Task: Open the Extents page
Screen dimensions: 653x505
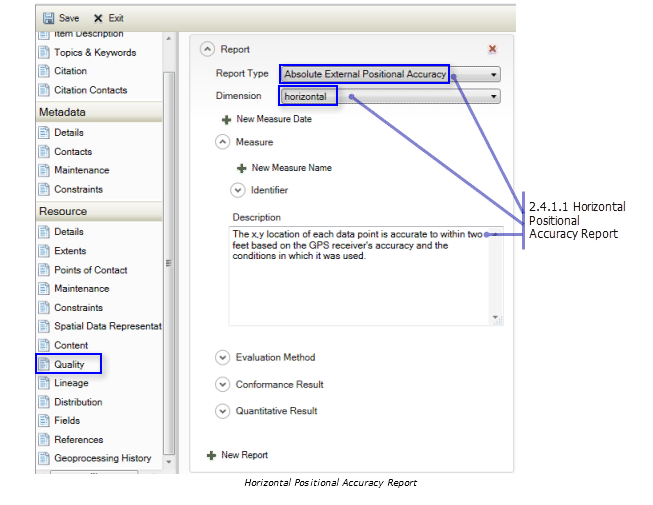Action: coord(70,251)
